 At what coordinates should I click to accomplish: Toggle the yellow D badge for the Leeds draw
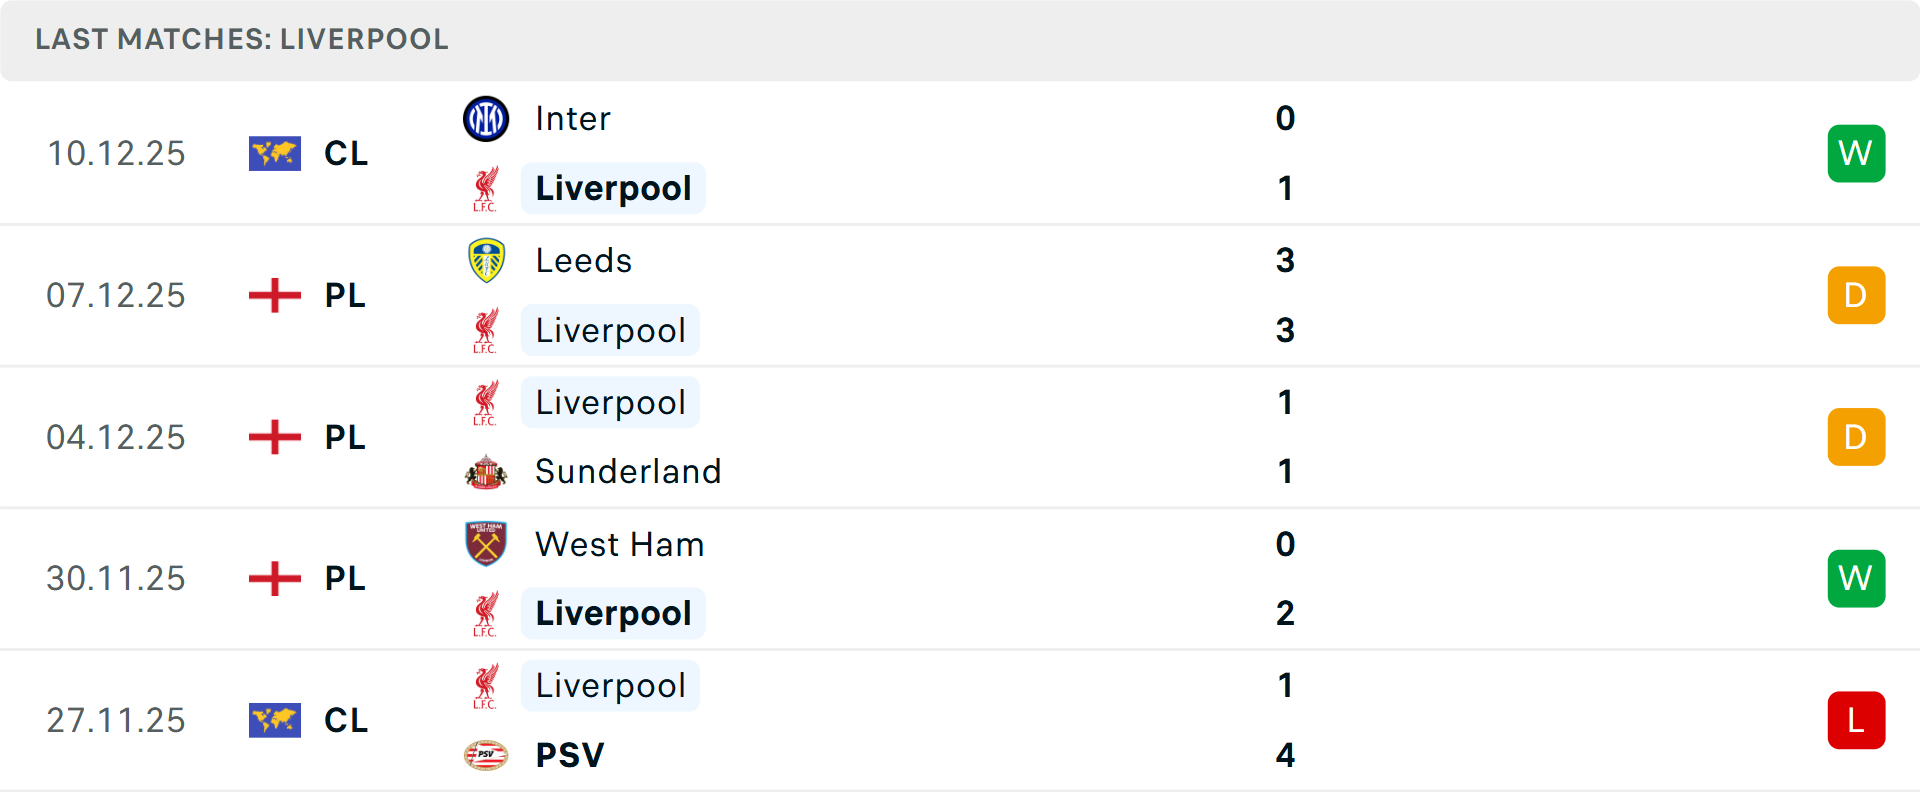click(x=1856, y=295)
